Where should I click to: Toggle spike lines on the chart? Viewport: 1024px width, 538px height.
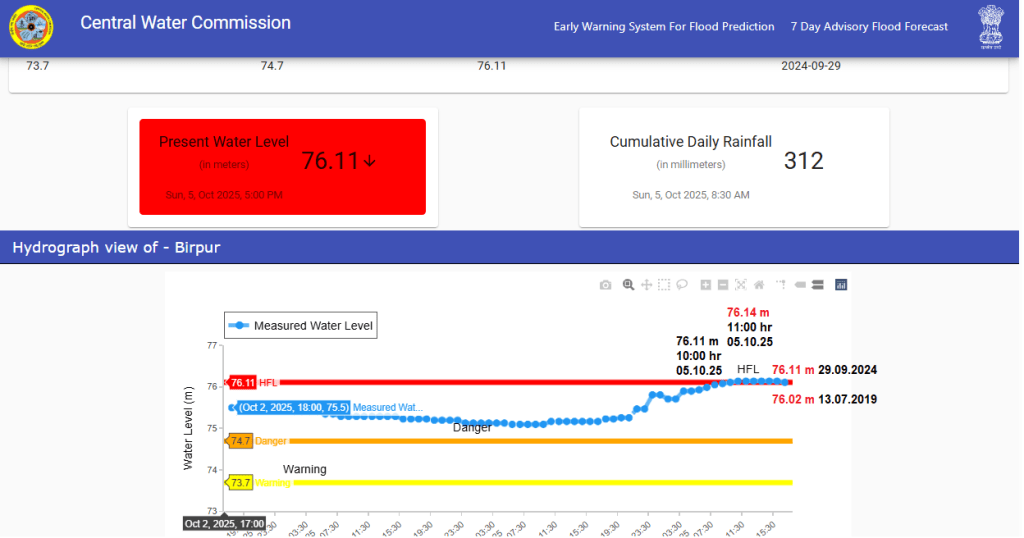point(781,285)
